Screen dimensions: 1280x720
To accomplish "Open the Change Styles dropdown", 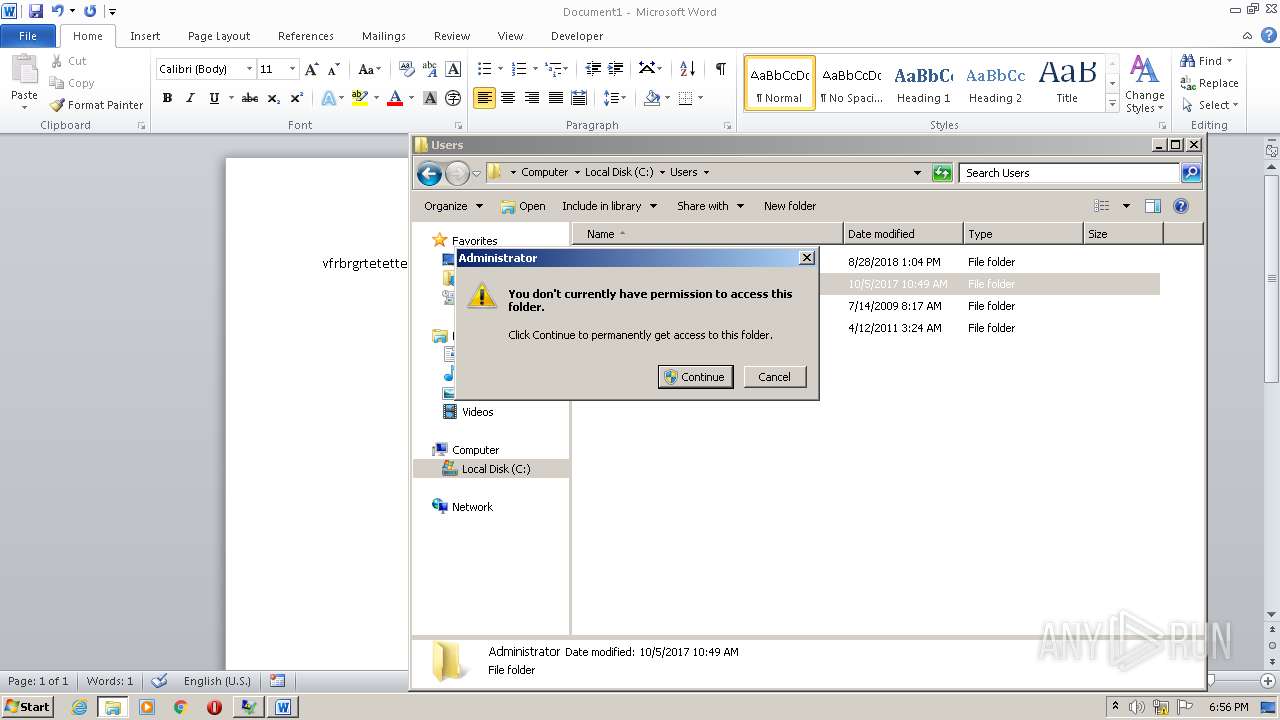I will [x=1144, y=85].
